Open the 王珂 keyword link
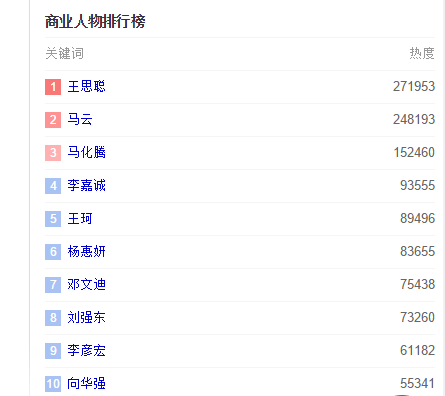445x396 pixels. click(80, 219)
